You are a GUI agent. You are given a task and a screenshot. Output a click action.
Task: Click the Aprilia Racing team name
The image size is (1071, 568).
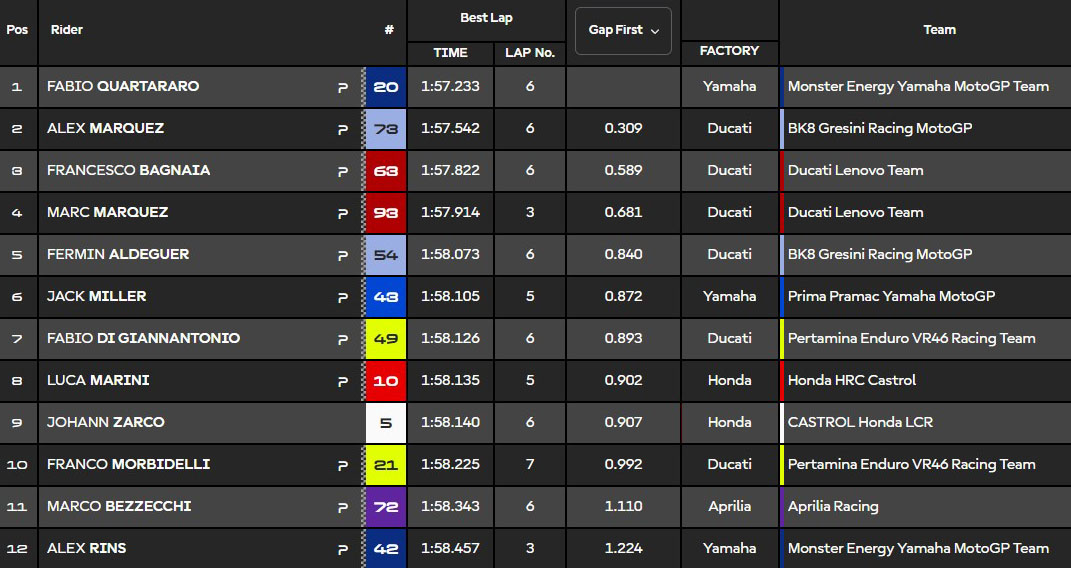pos(833,507)
